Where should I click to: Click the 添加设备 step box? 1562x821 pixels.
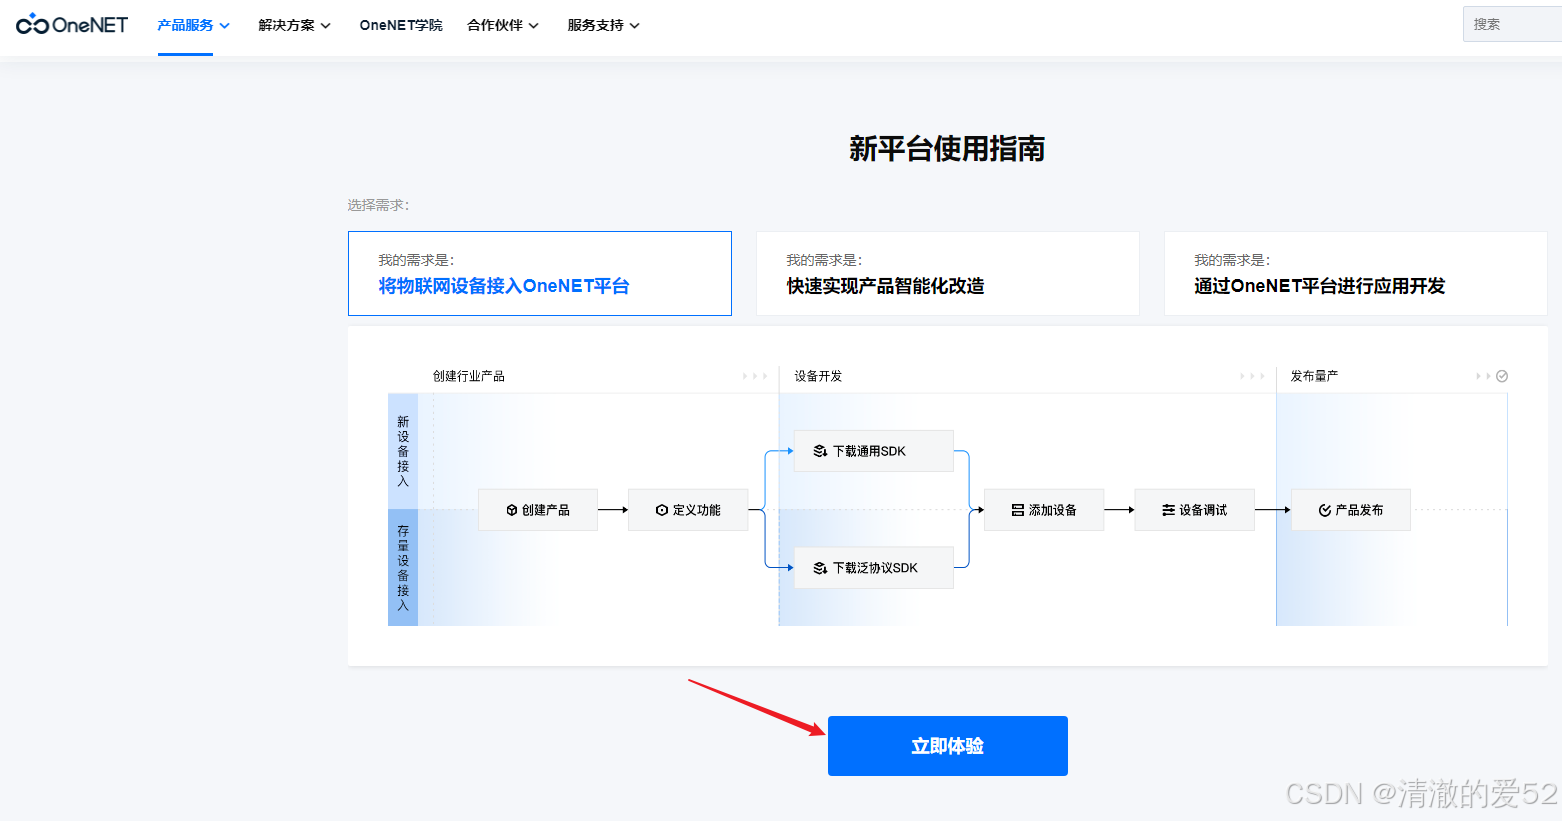coord(1044,510)
